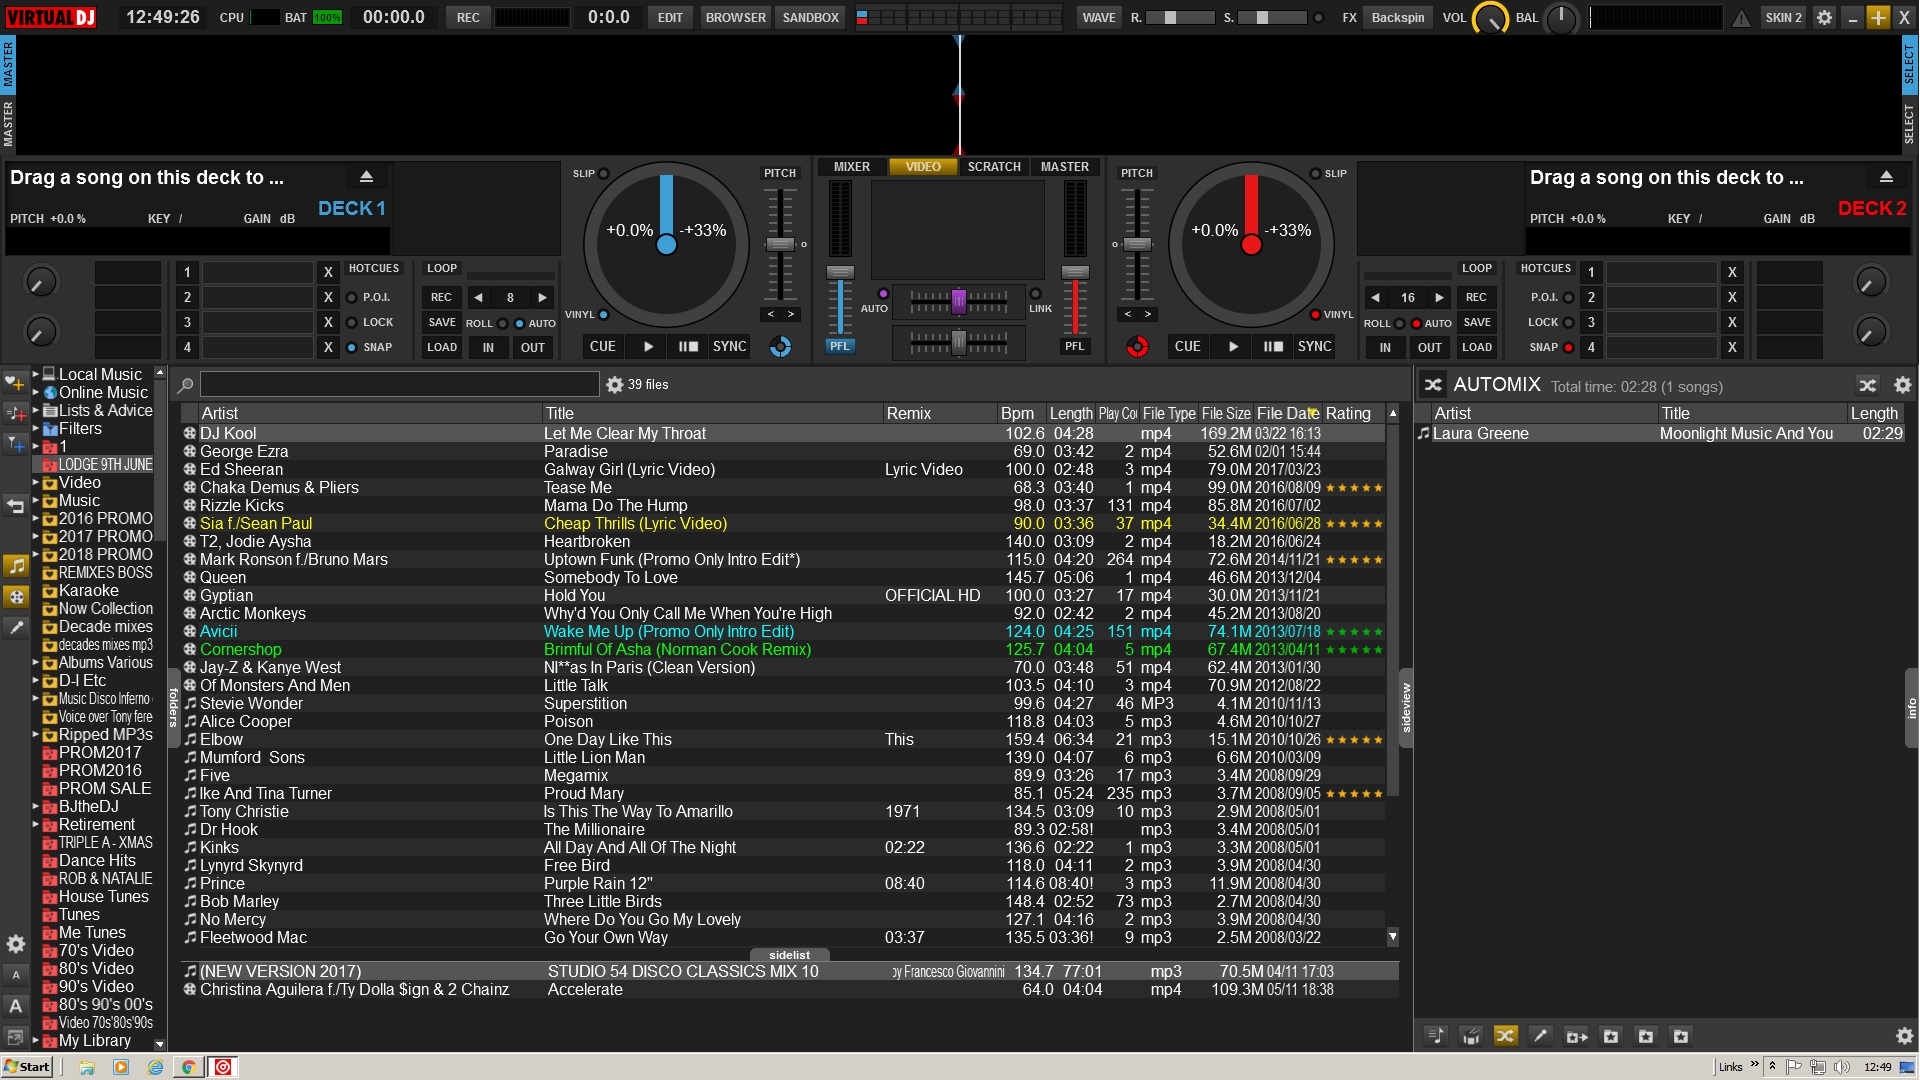The height and width of the screenshot is (1080, 1920).
Task: Click SYNC on Deck 2
Action: pyautogui.click(x=1314, y=347)
